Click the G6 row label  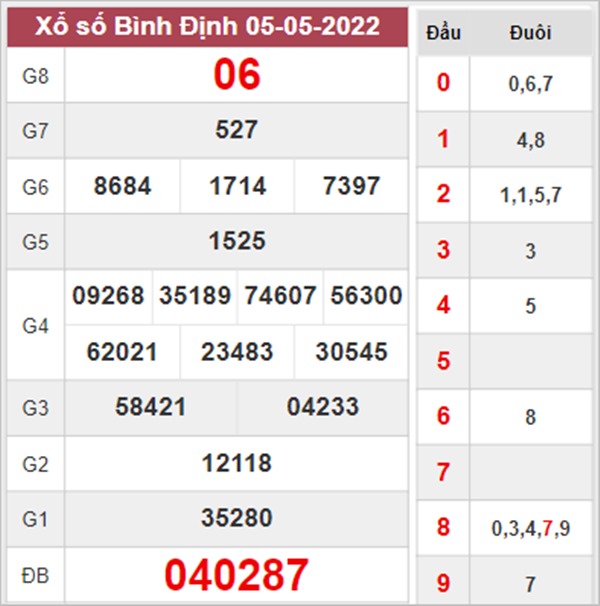coord(36,187)
